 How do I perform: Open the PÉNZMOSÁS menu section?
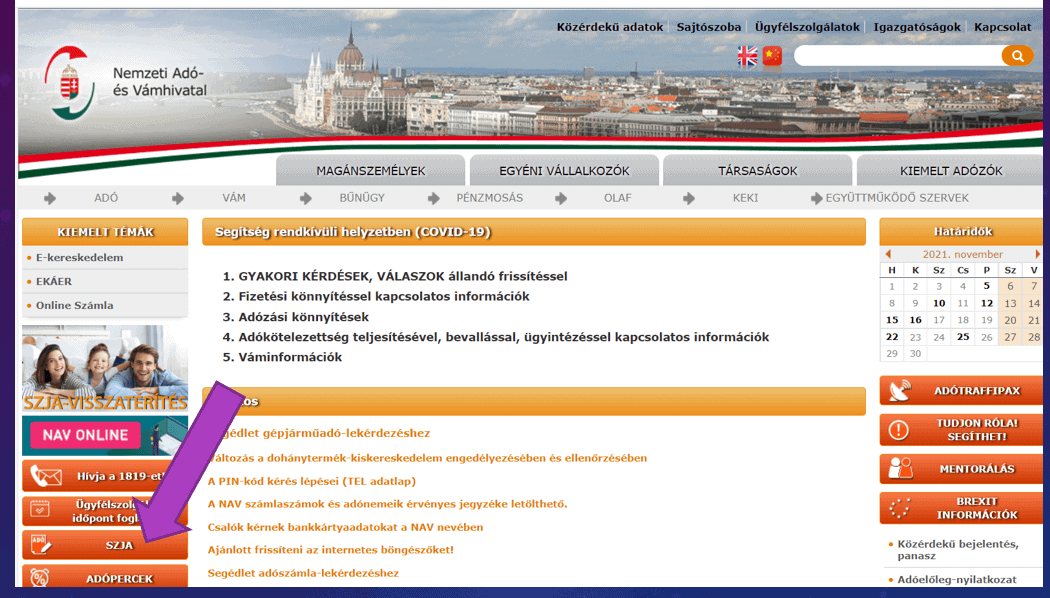[x=489, y=198]
